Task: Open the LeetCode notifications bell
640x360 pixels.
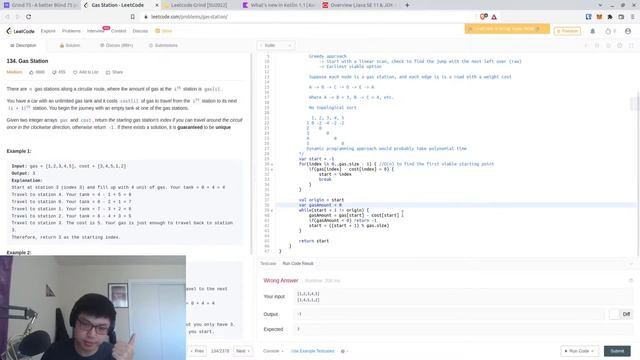Action: (593, 31)
